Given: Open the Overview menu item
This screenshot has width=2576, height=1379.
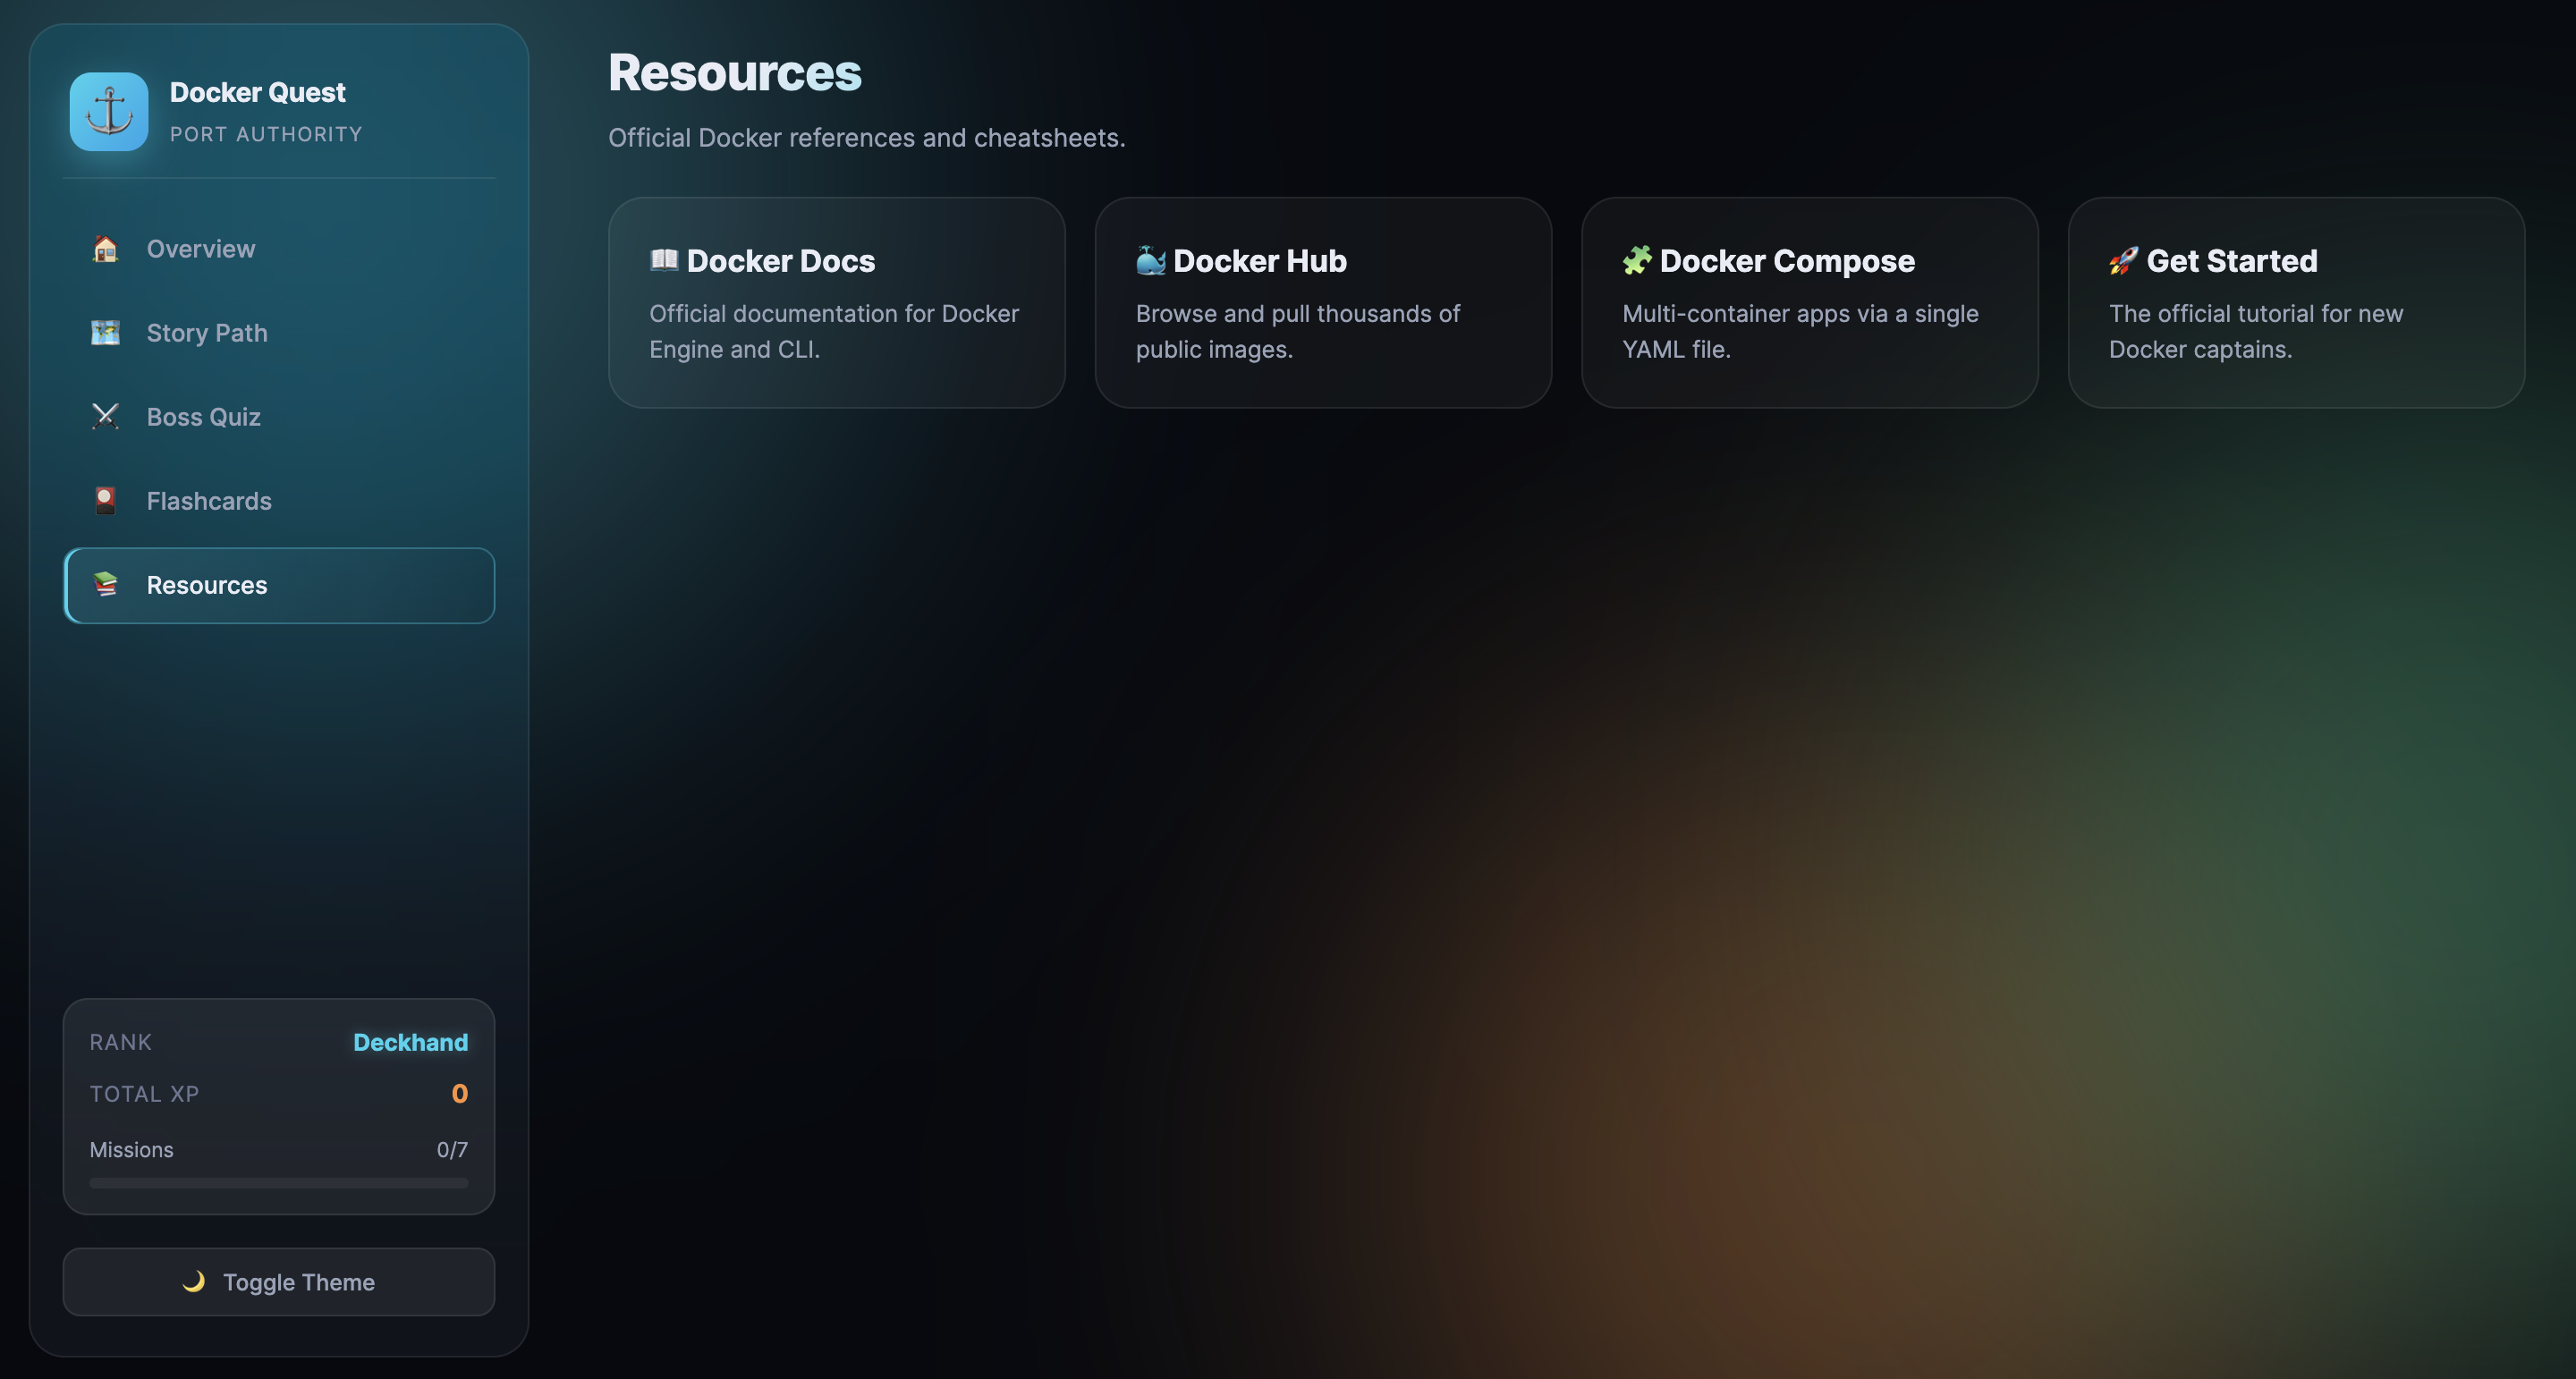Looking at the screenshot, I should coord(279,248).
